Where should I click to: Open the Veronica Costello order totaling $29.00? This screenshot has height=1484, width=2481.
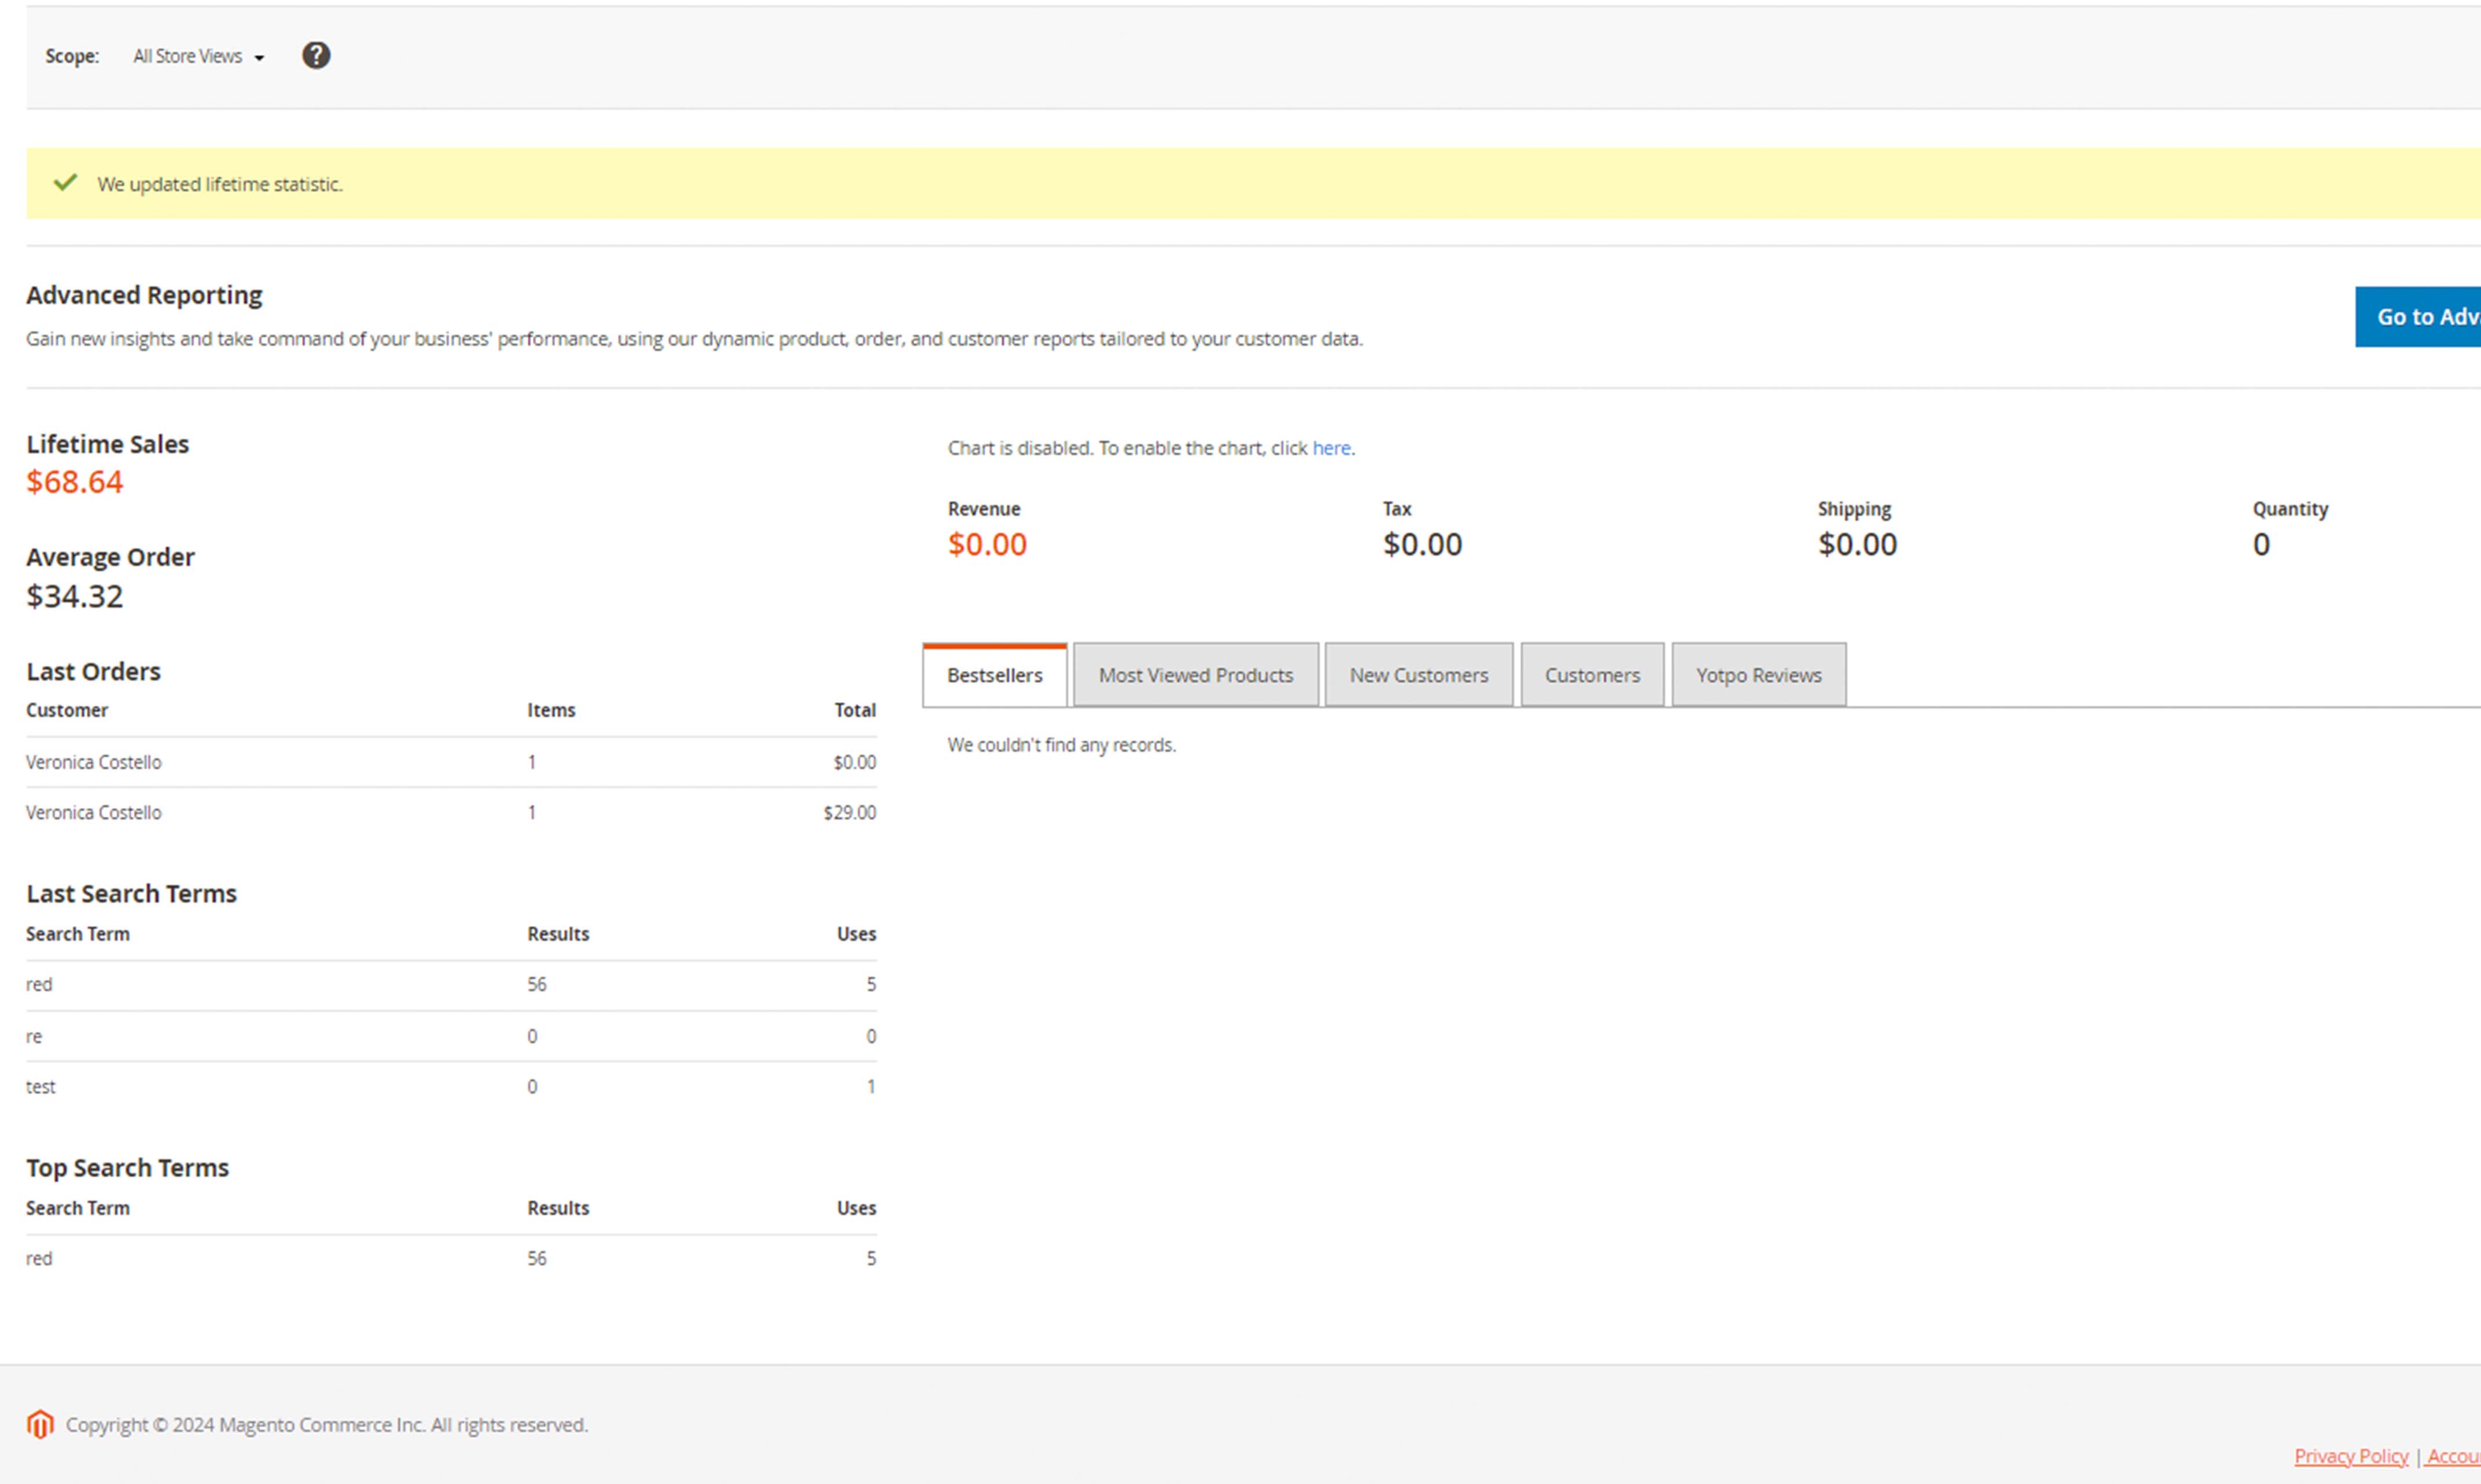pos(451,813)
